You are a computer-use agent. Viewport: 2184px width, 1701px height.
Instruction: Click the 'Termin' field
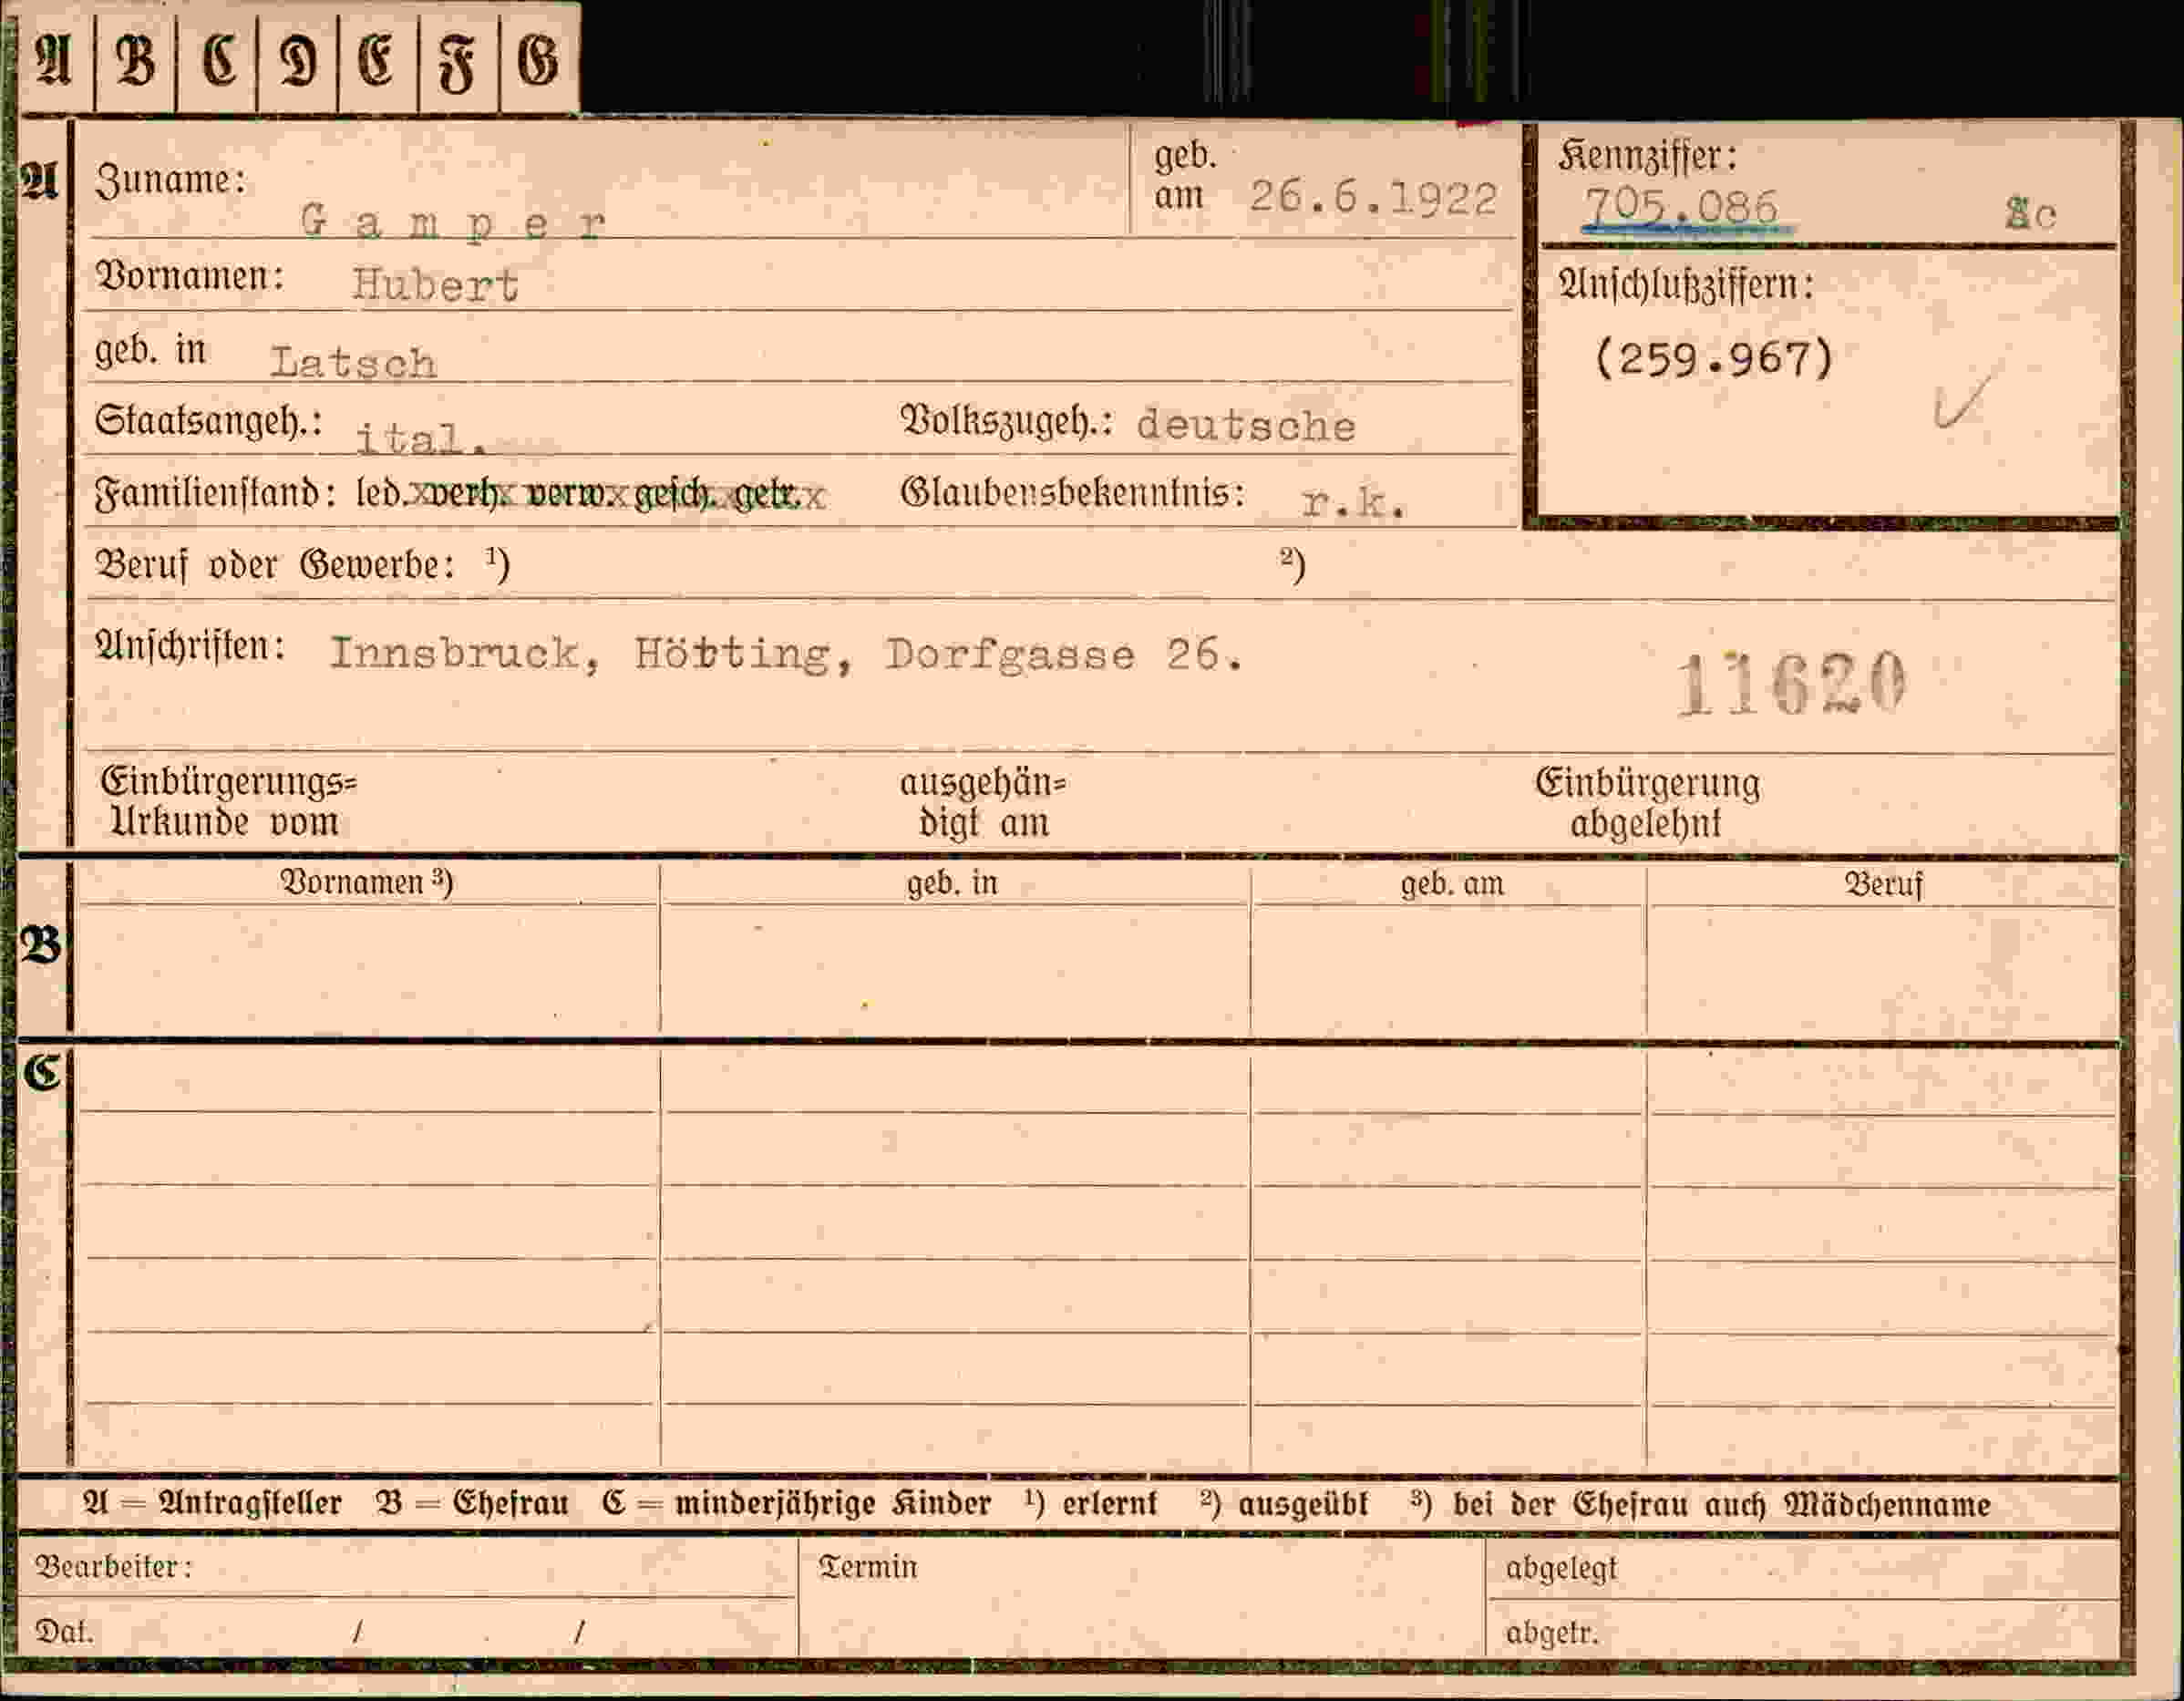pos(1141,1598)
